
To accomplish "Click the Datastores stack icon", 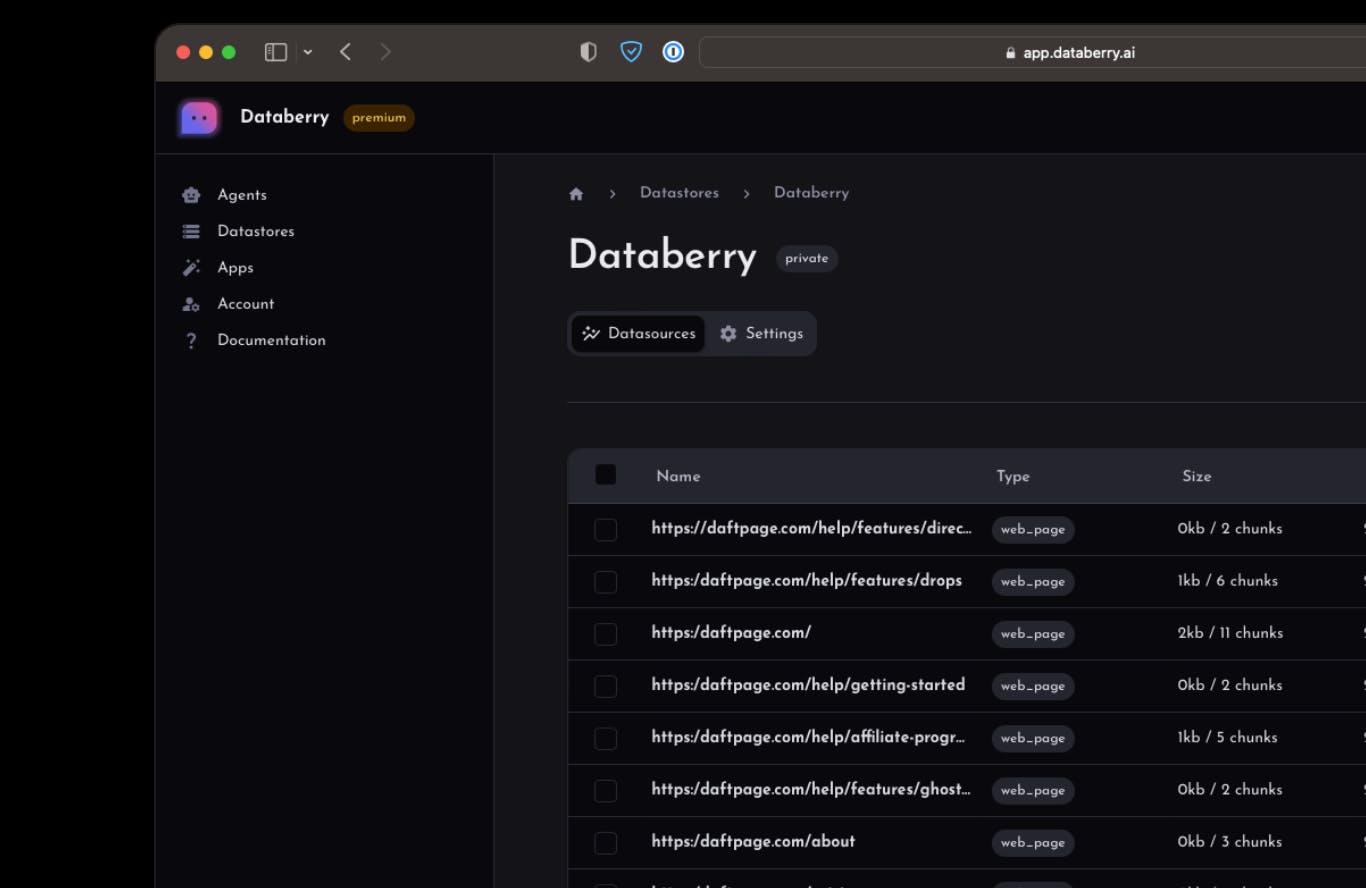I will coord(191,231).
